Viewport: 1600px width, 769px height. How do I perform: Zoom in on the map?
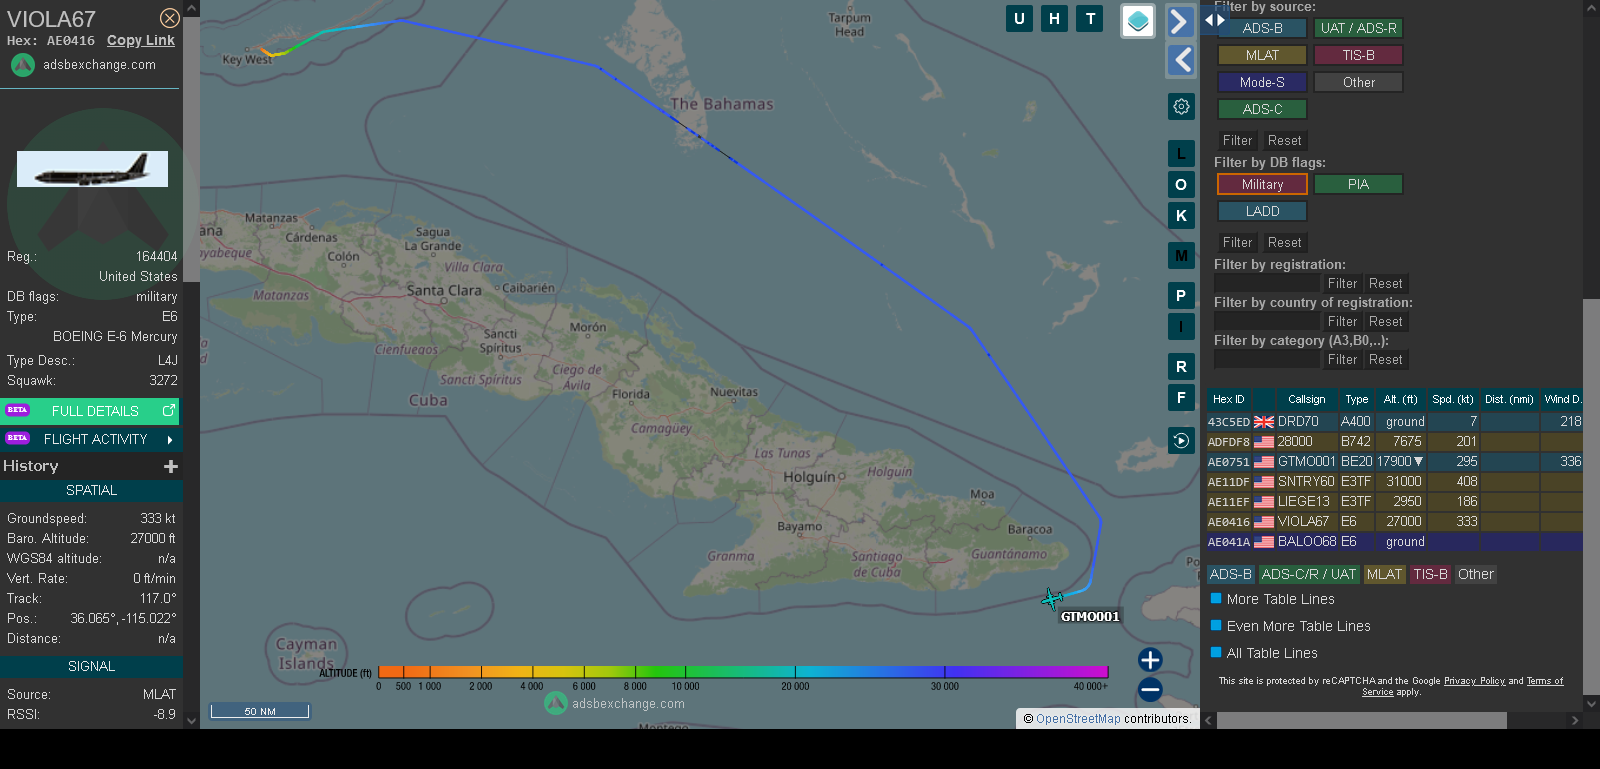coord(1150,660)
